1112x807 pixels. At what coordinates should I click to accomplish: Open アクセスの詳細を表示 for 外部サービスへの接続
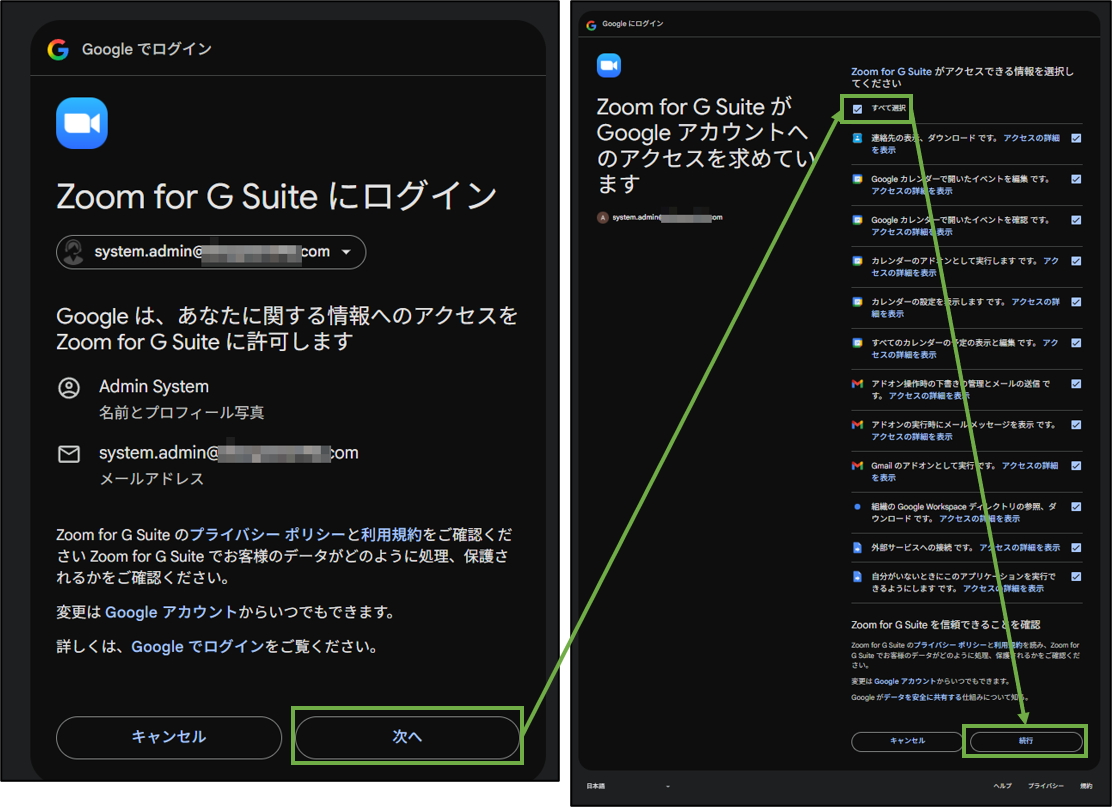click(1019, 547)
